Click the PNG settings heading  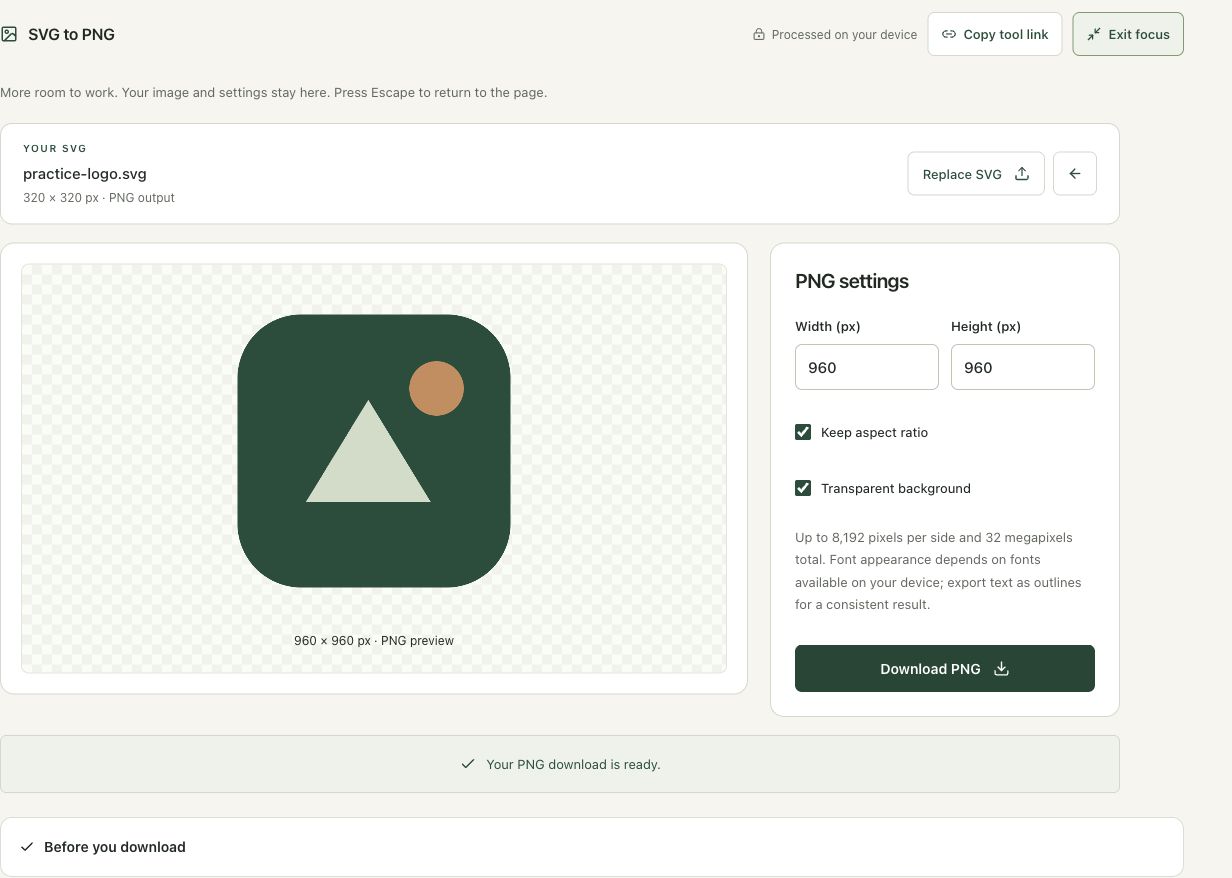coord(852,281)
